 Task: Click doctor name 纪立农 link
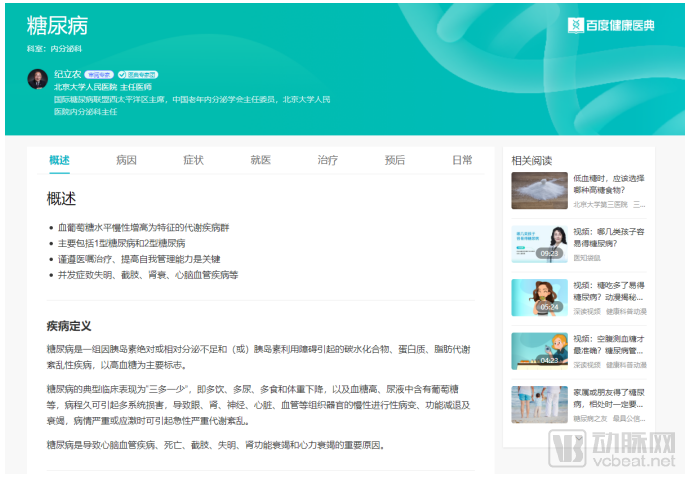[x=68, y=74]
